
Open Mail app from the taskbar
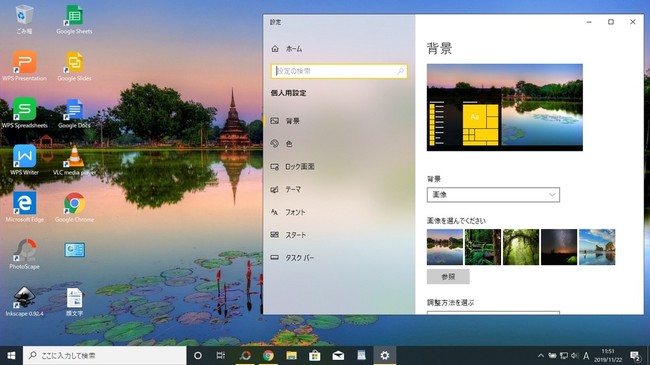(338, 355)
